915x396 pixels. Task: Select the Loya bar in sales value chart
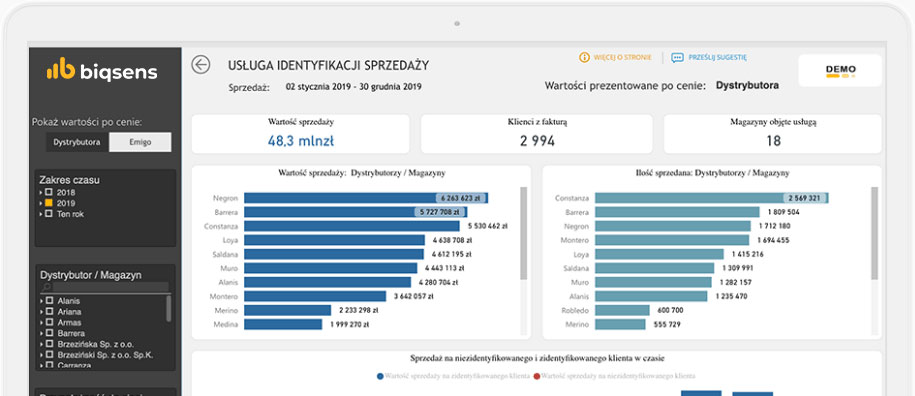[334, 240]
